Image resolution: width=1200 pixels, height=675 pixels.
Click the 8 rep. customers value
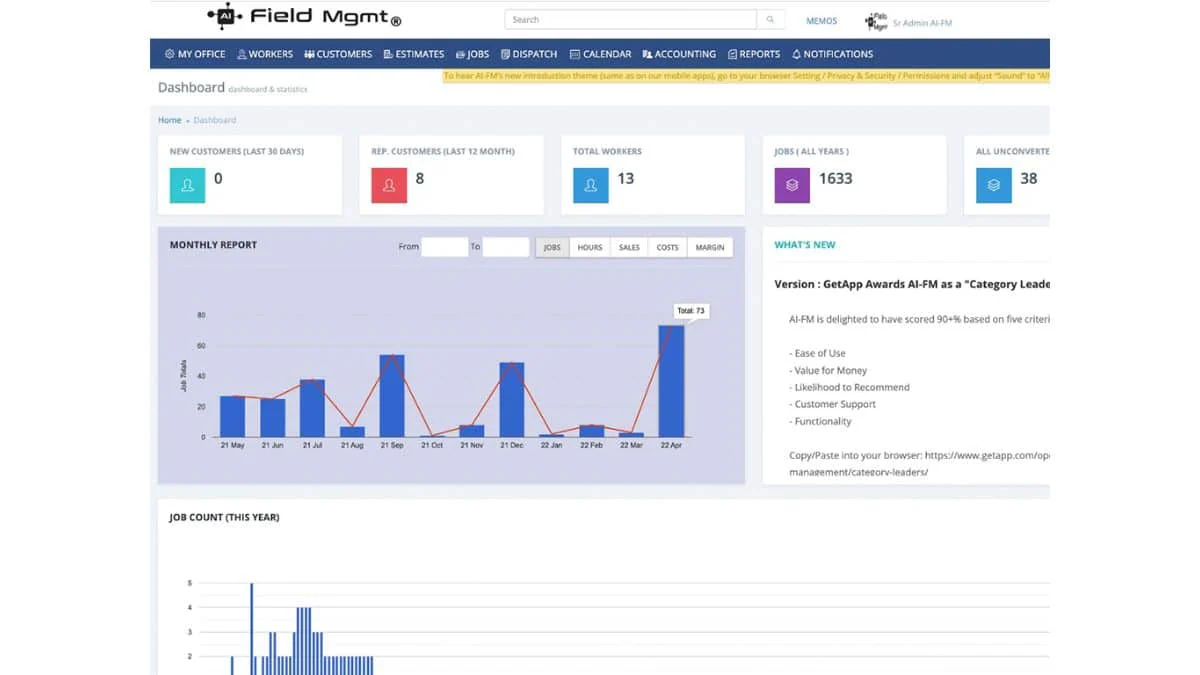420,179
